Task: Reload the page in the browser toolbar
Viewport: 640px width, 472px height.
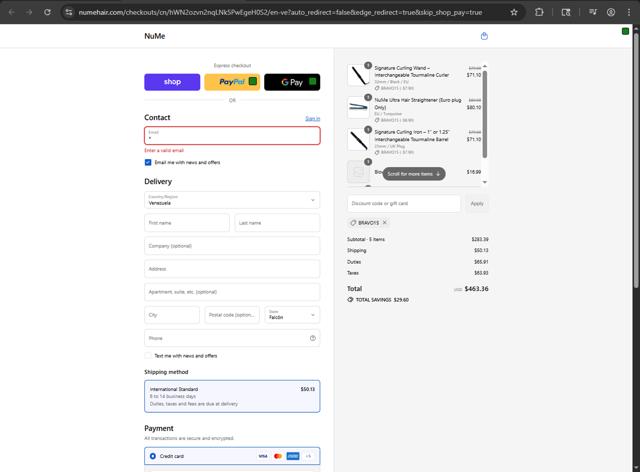Action: tap(47, 12)
